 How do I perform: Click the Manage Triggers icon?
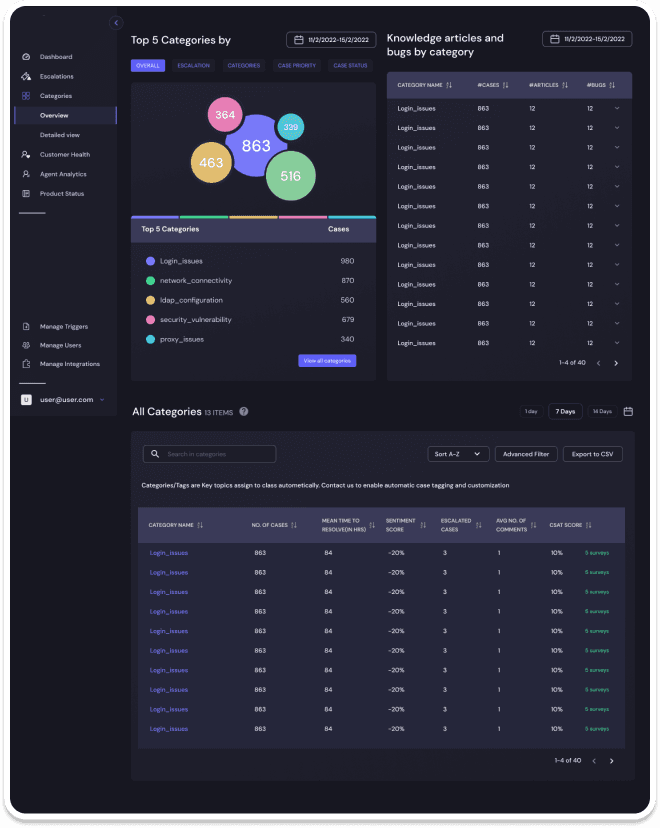point(26,326)
